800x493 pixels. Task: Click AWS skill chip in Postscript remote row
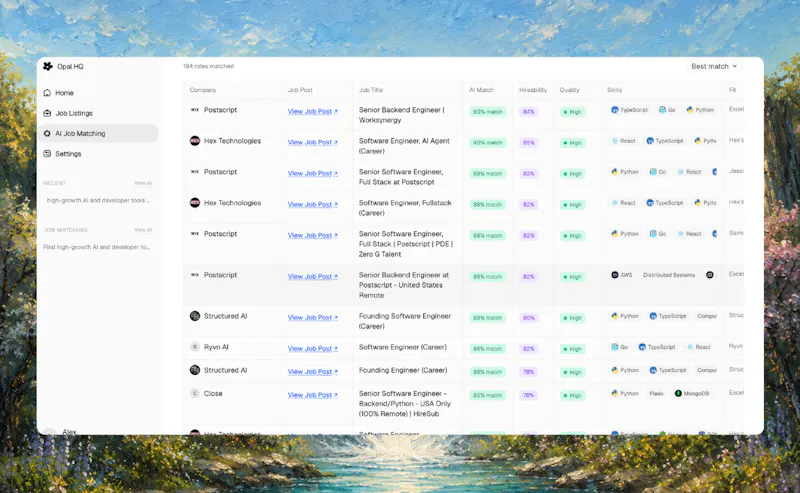[x=622, y=275]
